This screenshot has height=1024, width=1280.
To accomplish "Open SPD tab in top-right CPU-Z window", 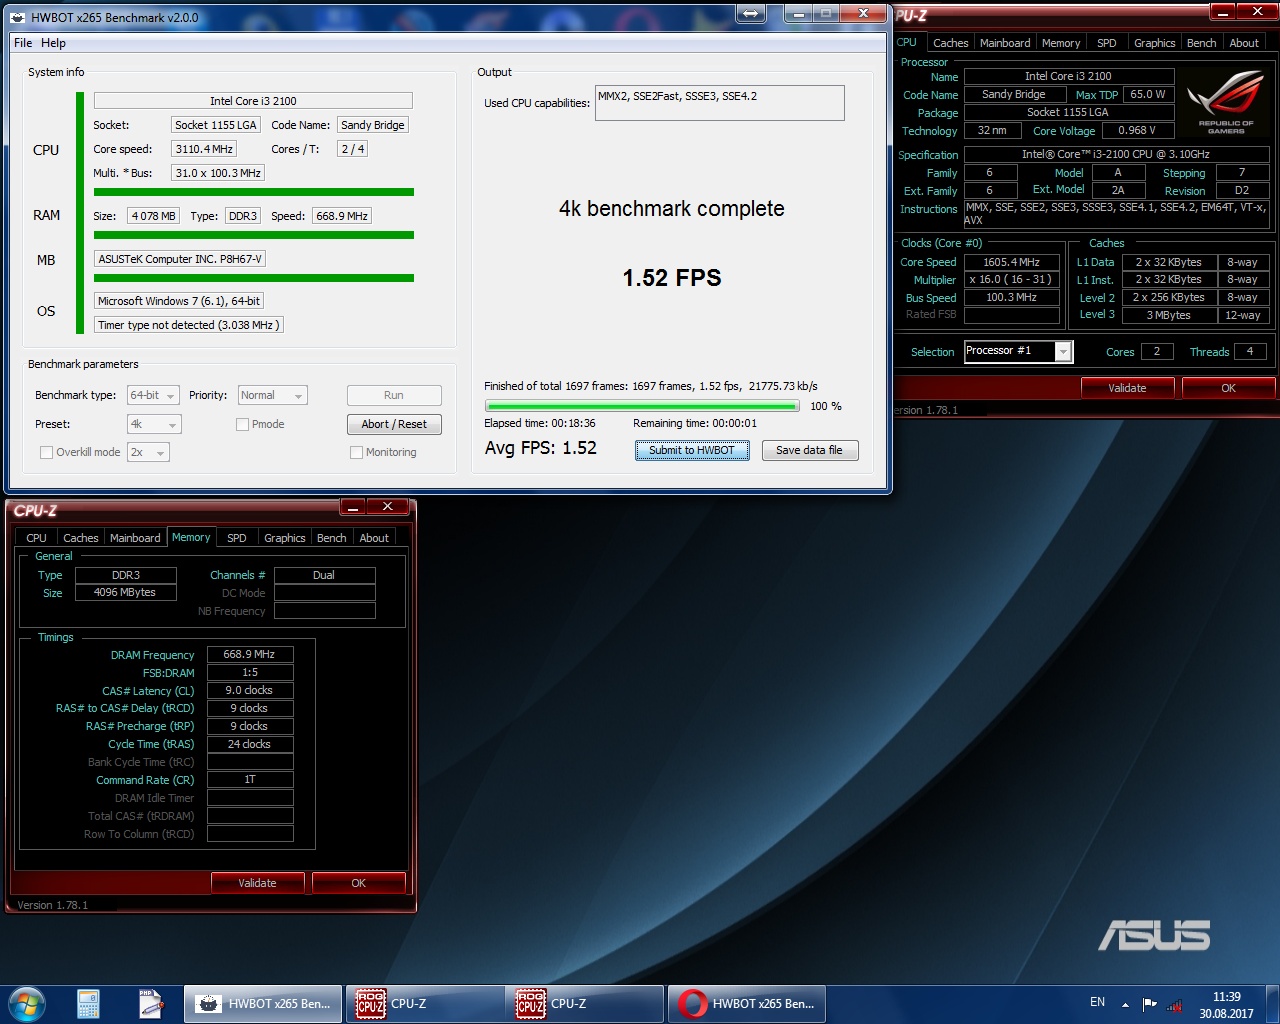I will pyautogui.click(x=1107, y=43).
